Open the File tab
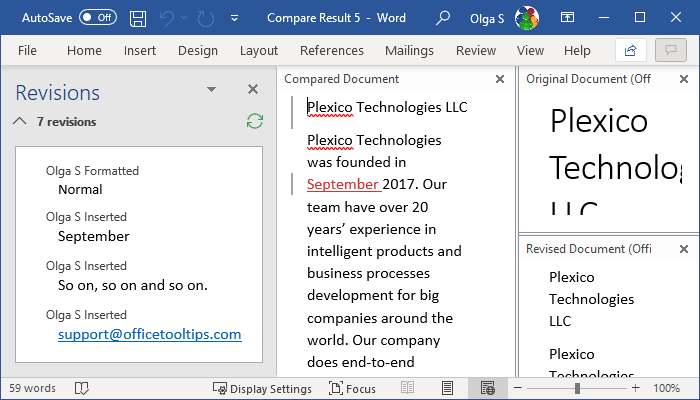Image resolution: width=700 pixels, height=400 pixels. 27,50
